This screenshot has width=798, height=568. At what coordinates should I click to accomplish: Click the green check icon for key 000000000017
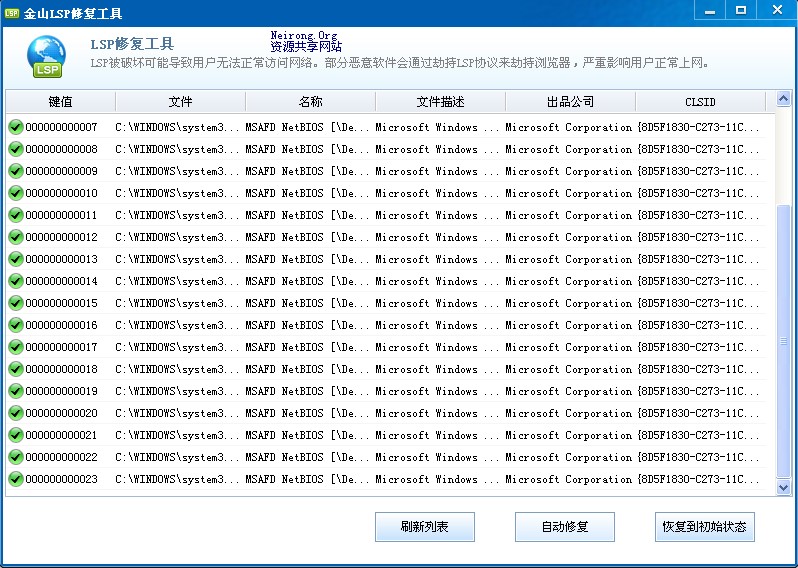point(16,347)
